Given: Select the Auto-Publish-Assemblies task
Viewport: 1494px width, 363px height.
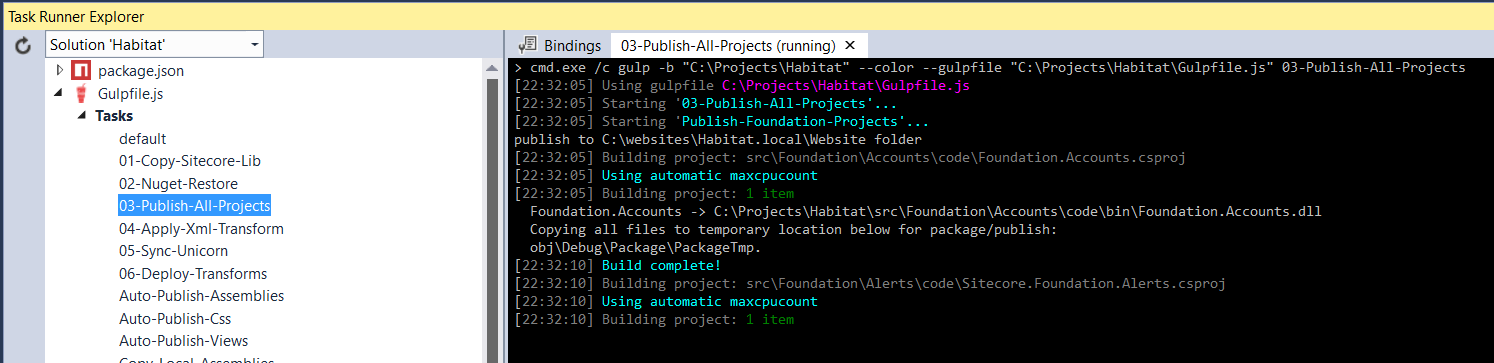Looking at the screenshot, I should [x=201, y=296].
